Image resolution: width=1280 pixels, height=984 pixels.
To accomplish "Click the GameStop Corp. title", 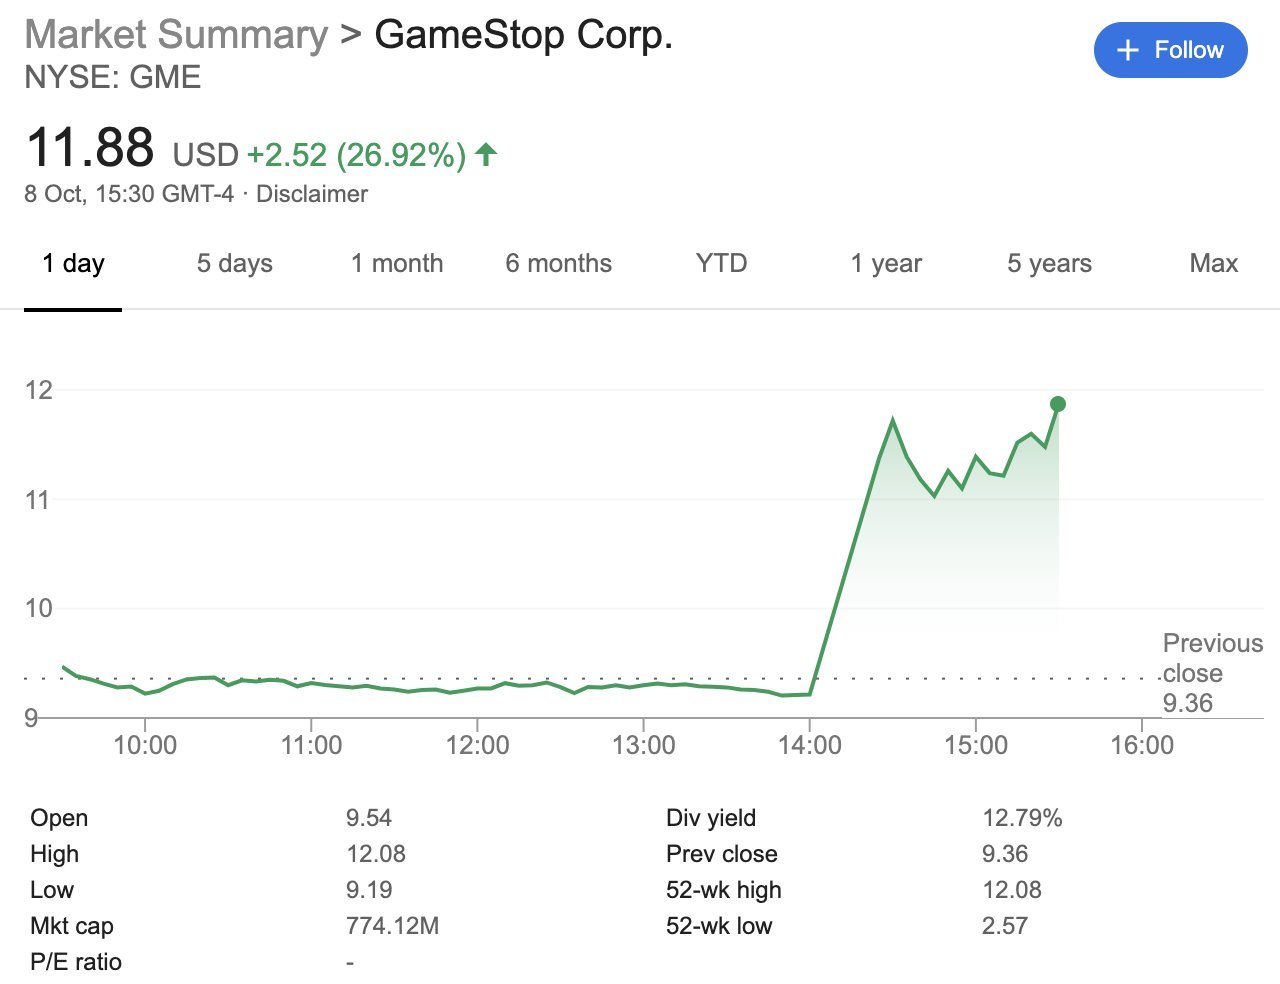I will tap(523, 34).
